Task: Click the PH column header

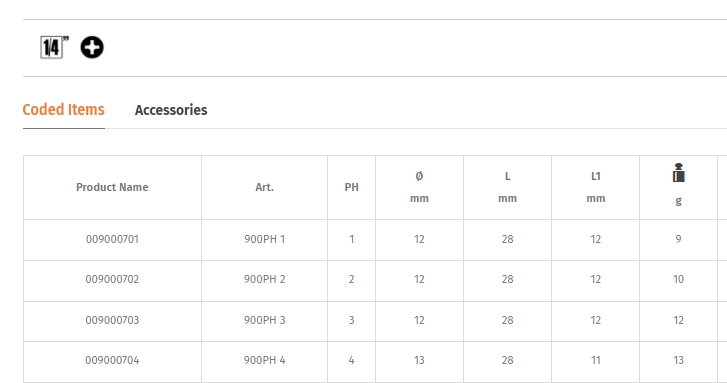Action: (351, 187)
